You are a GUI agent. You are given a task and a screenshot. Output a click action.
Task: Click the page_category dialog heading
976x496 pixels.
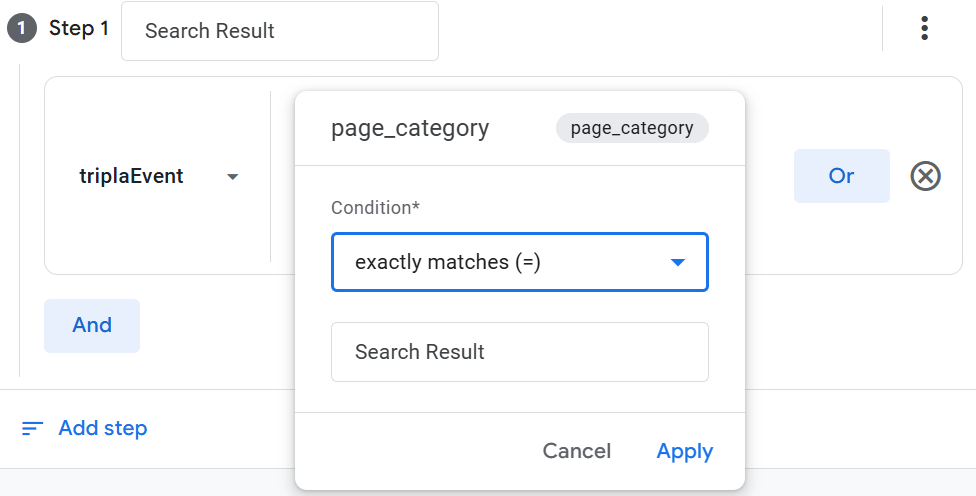(410, 128)
